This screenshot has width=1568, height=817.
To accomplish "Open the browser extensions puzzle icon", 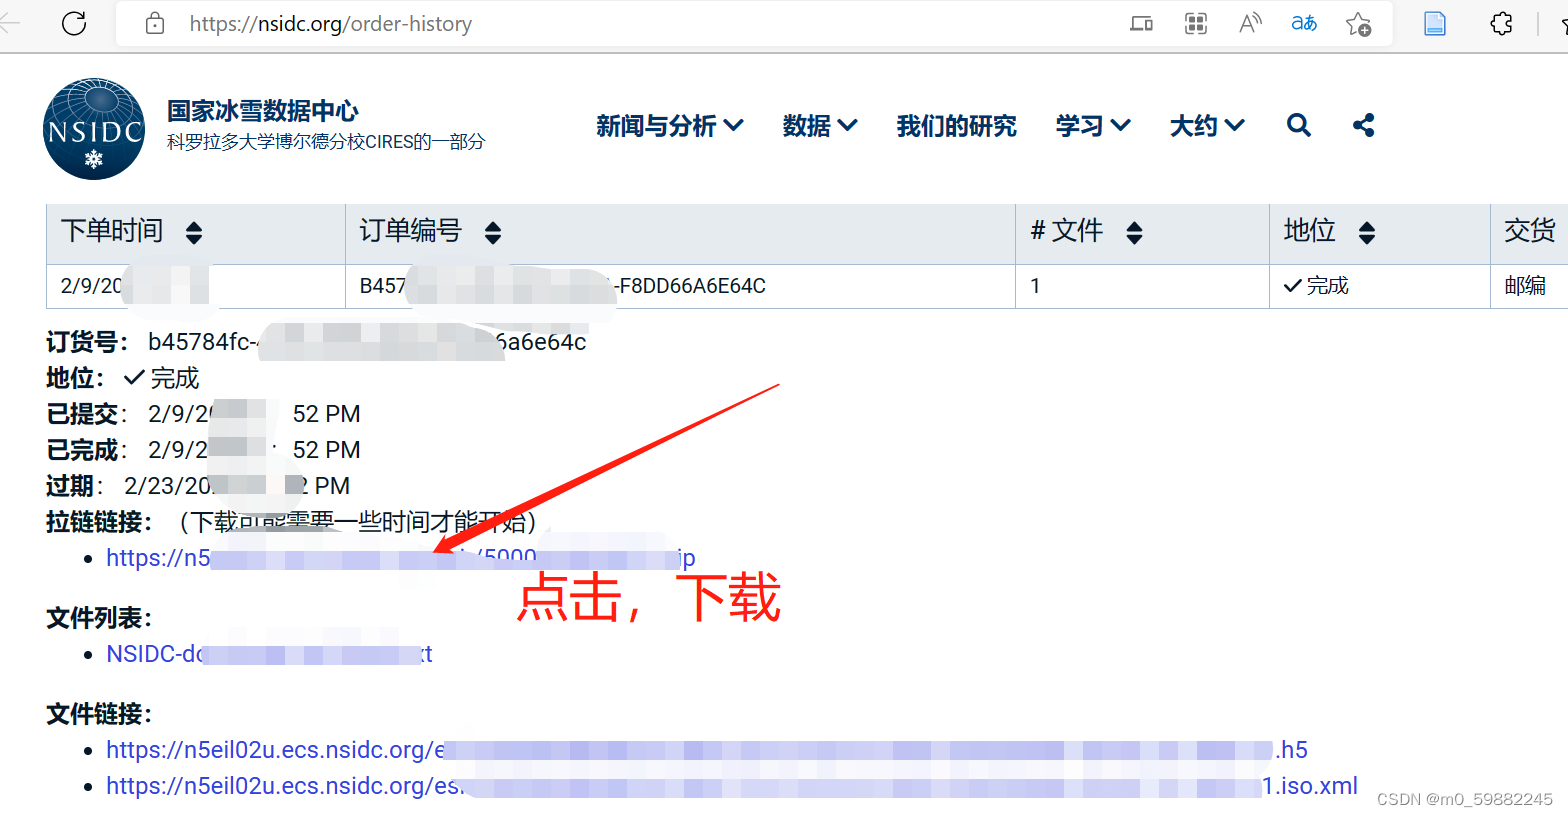I will coord(1501,23).
